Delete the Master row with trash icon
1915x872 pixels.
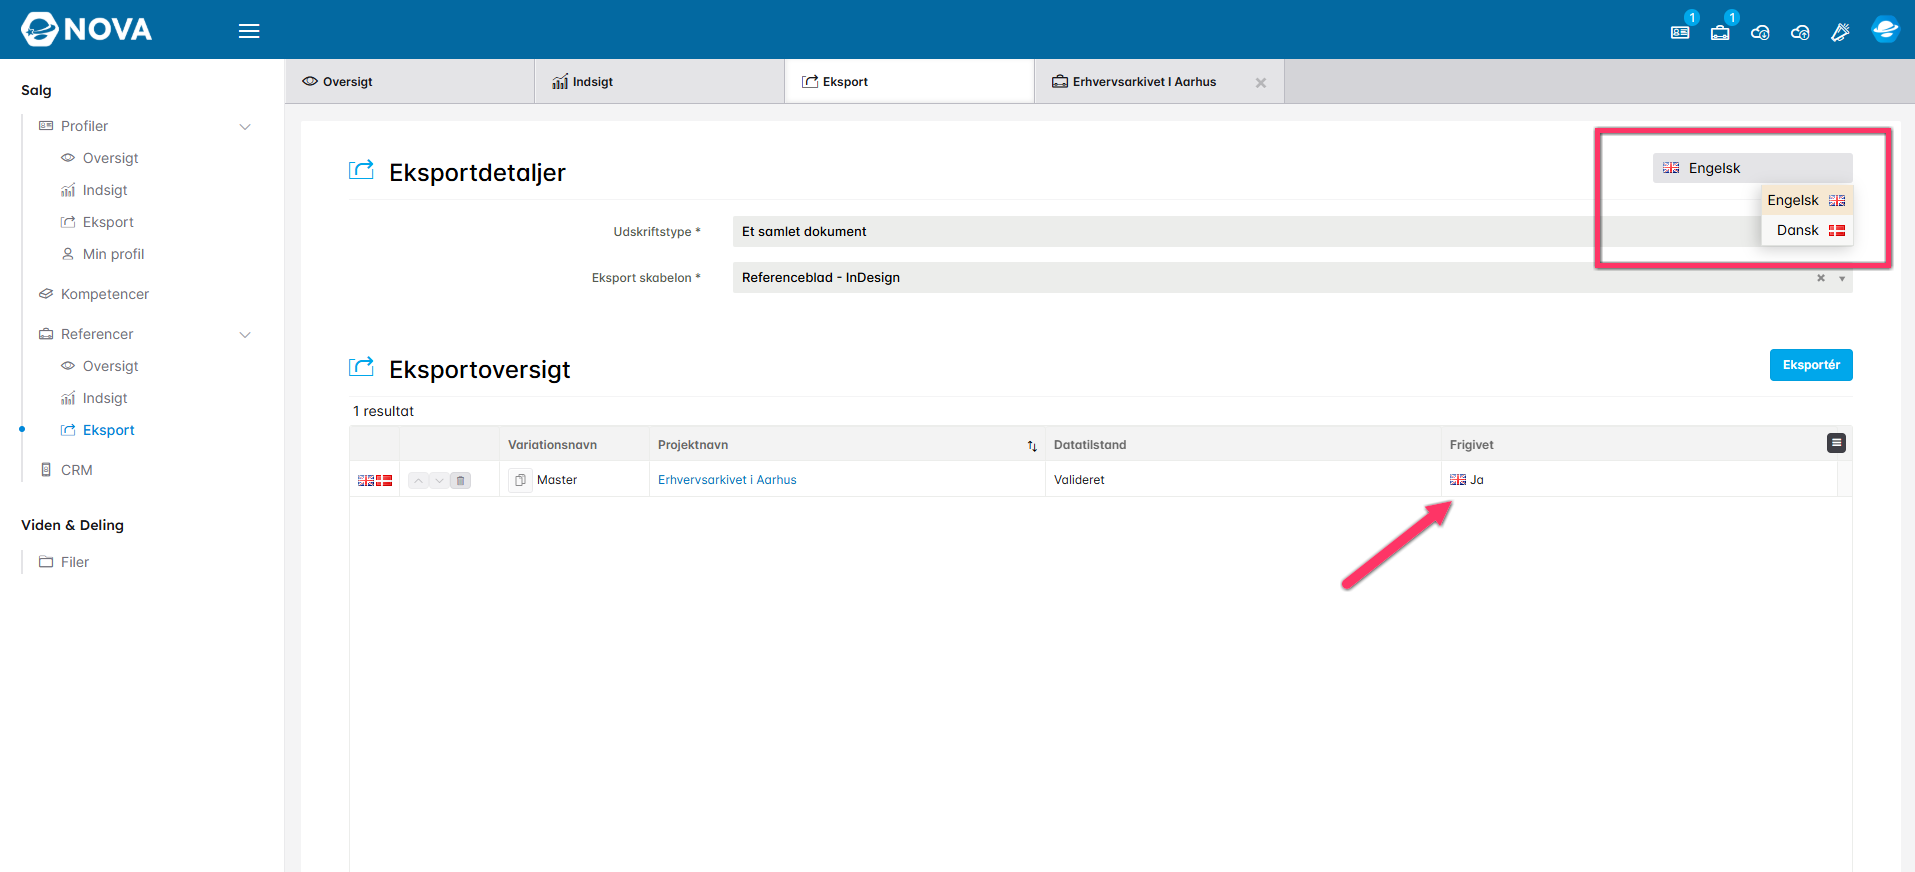click(x=460, y=480)
